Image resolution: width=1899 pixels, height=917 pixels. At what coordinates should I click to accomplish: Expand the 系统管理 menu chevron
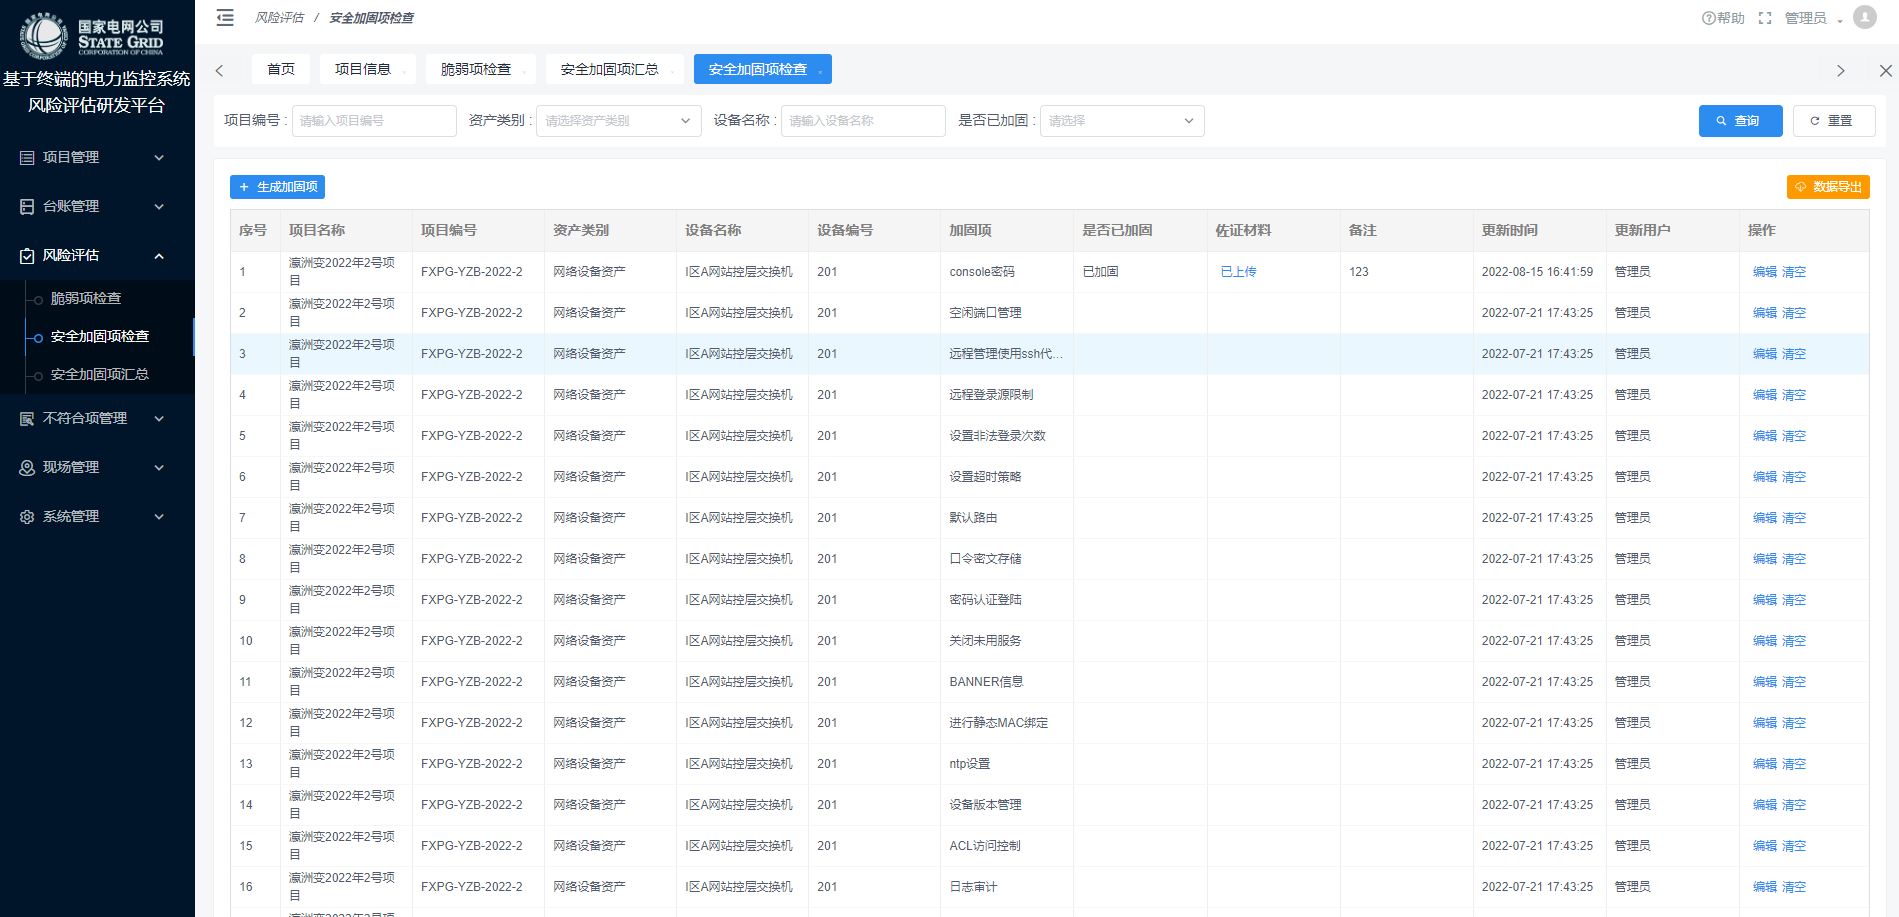159,517
